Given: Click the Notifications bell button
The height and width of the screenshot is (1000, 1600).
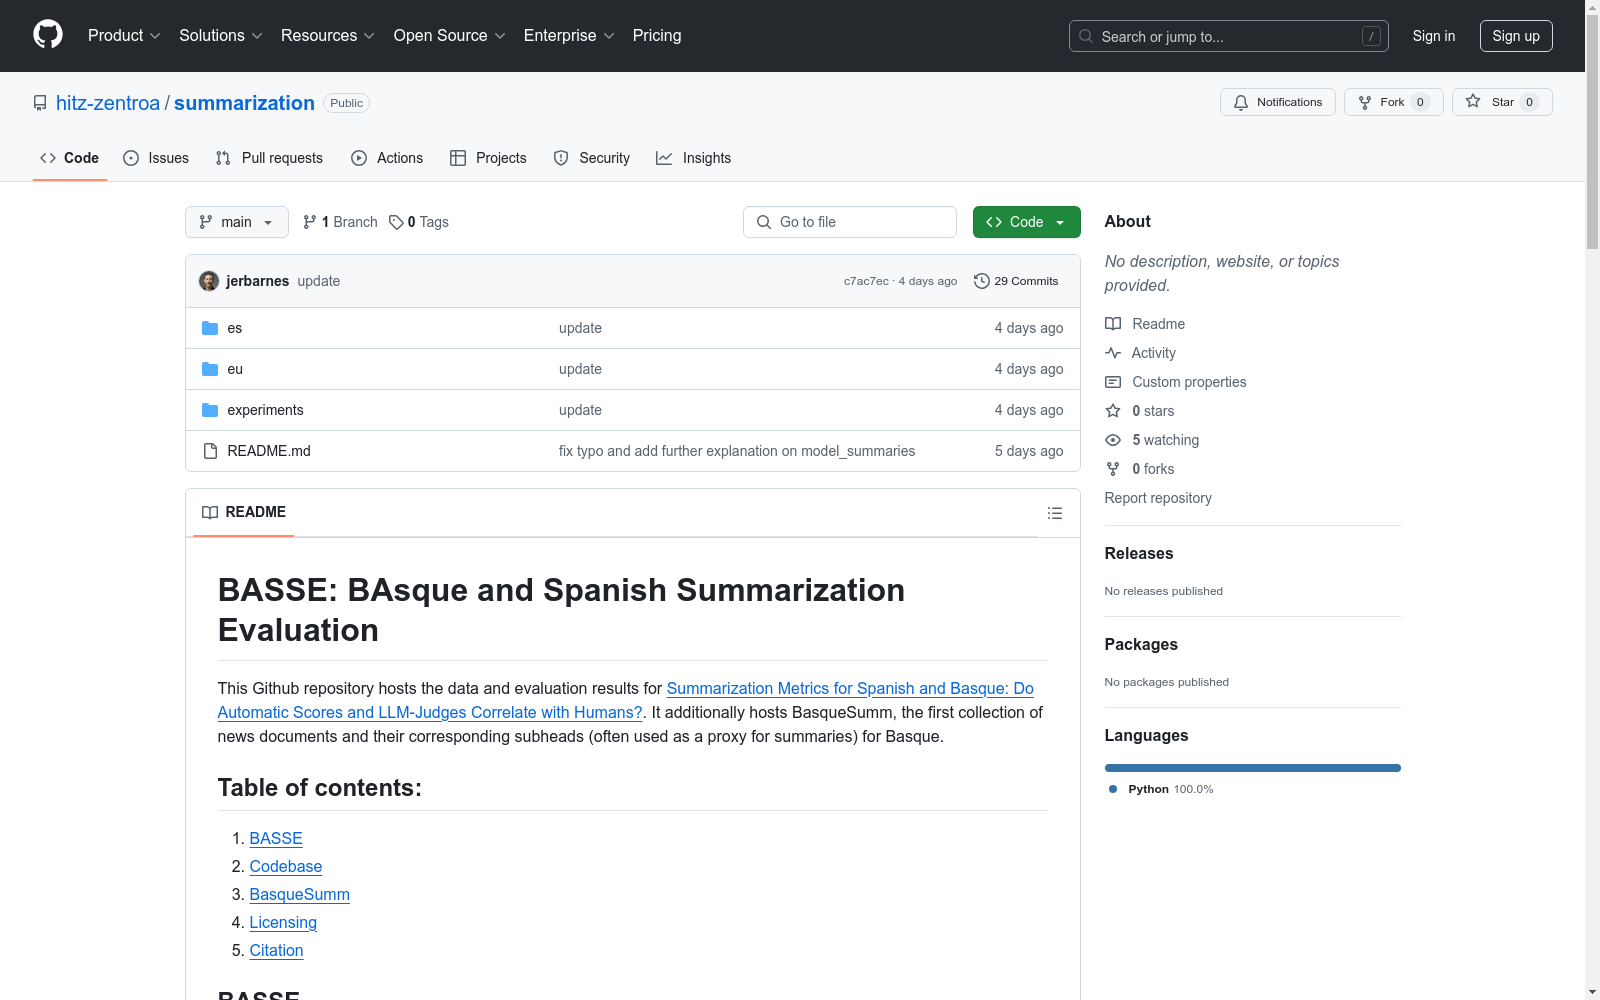Looking at the screenshot, I should pyautogui.click(x=1277, y=102).
